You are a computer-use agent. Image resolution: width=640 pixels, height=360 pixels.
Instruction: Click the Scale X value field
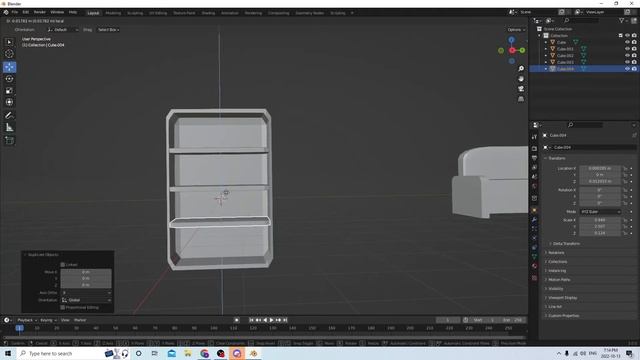600,220
